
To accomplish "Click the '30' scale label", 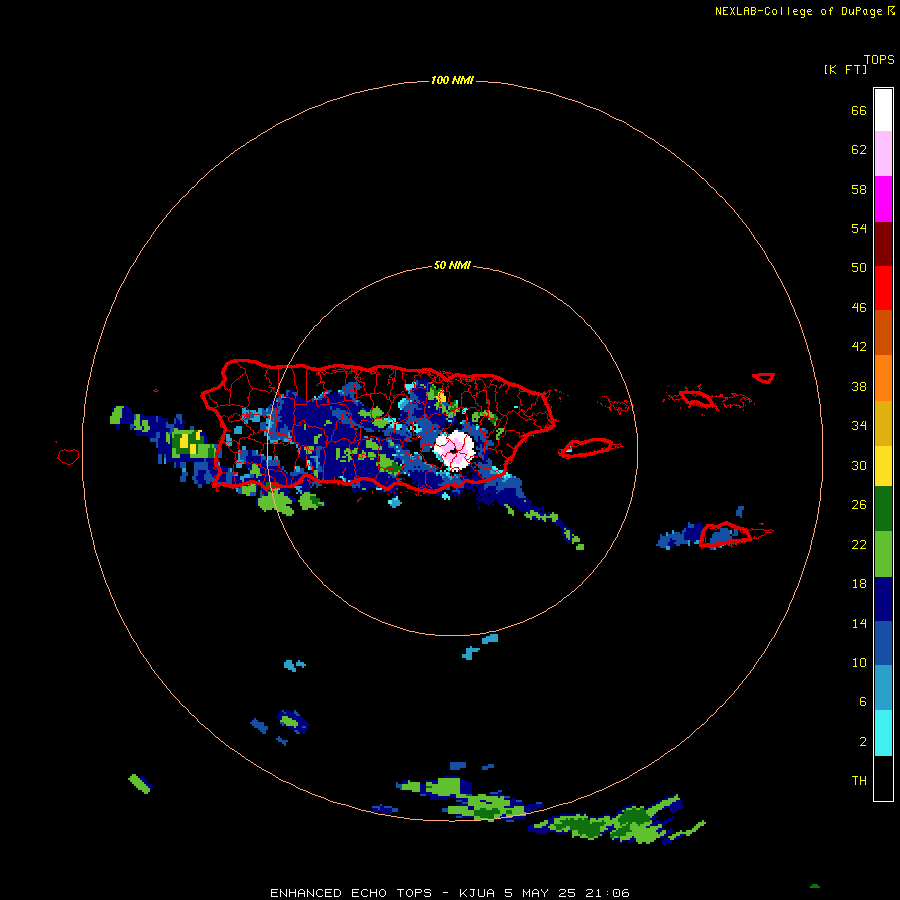I will click(859, 465).
